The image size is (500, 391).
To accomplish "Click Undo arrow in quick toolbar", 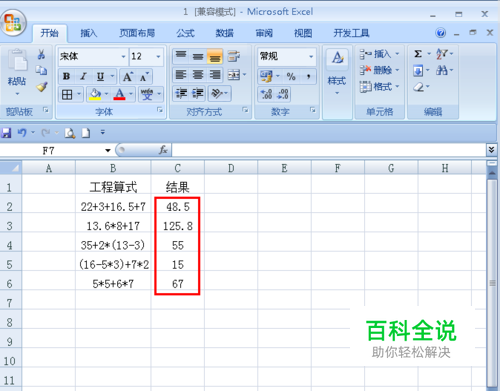I will click(22, 133).
